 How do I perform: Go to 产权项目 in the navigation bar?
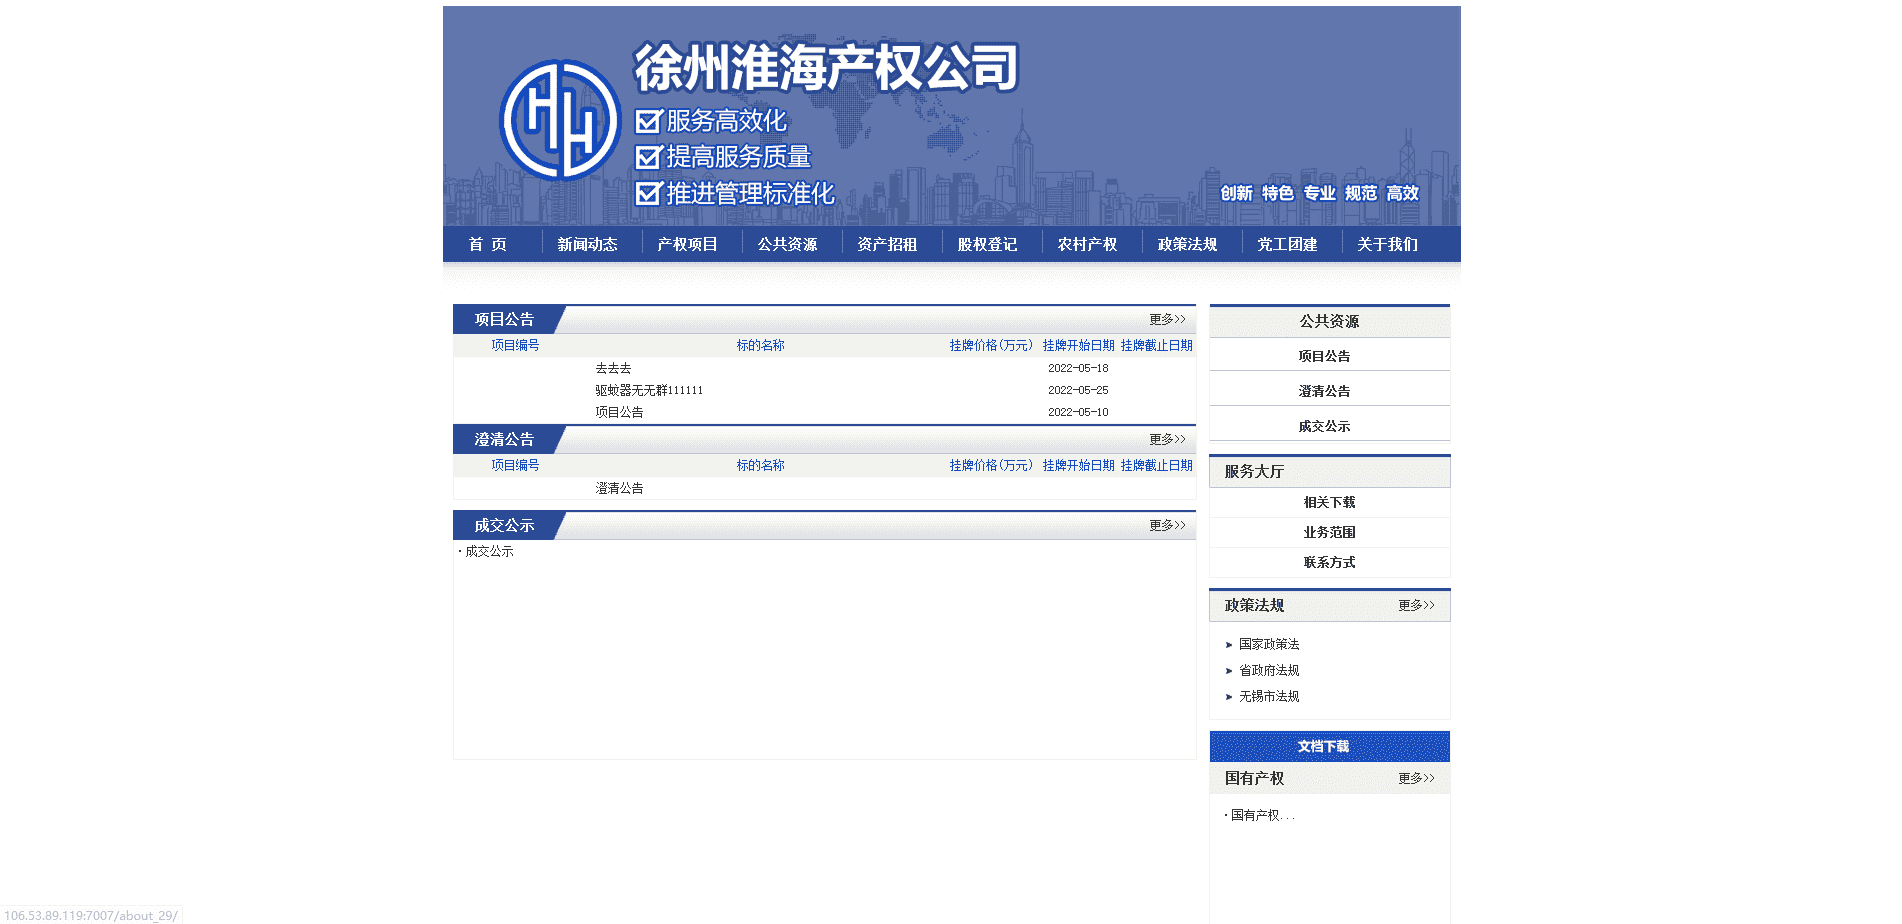tap(687, 244)
